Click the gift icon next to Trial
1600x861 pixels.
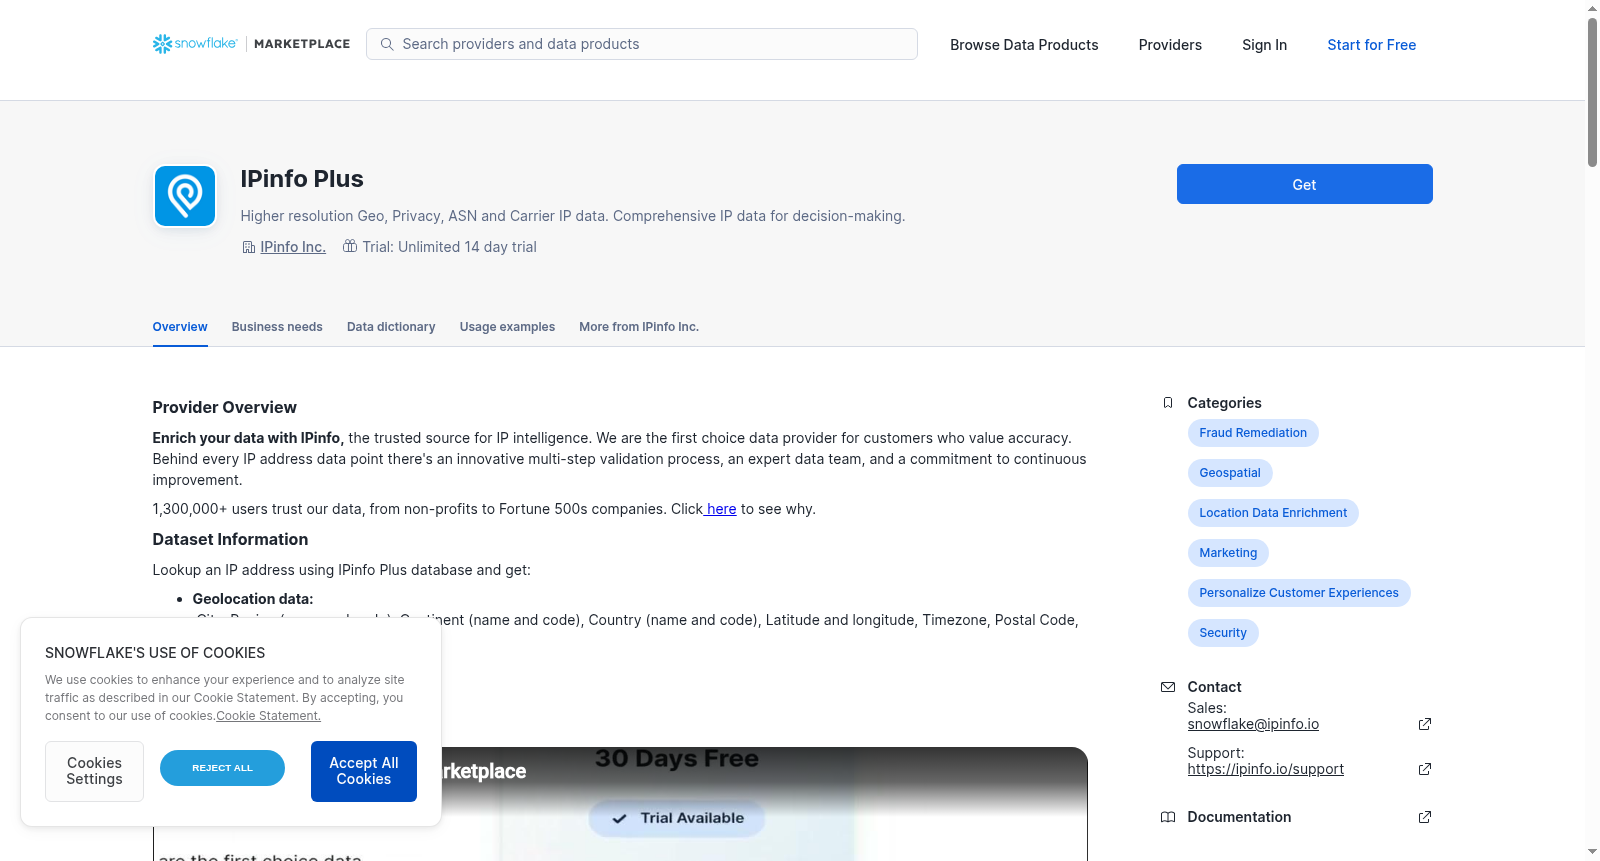point(350,246)
